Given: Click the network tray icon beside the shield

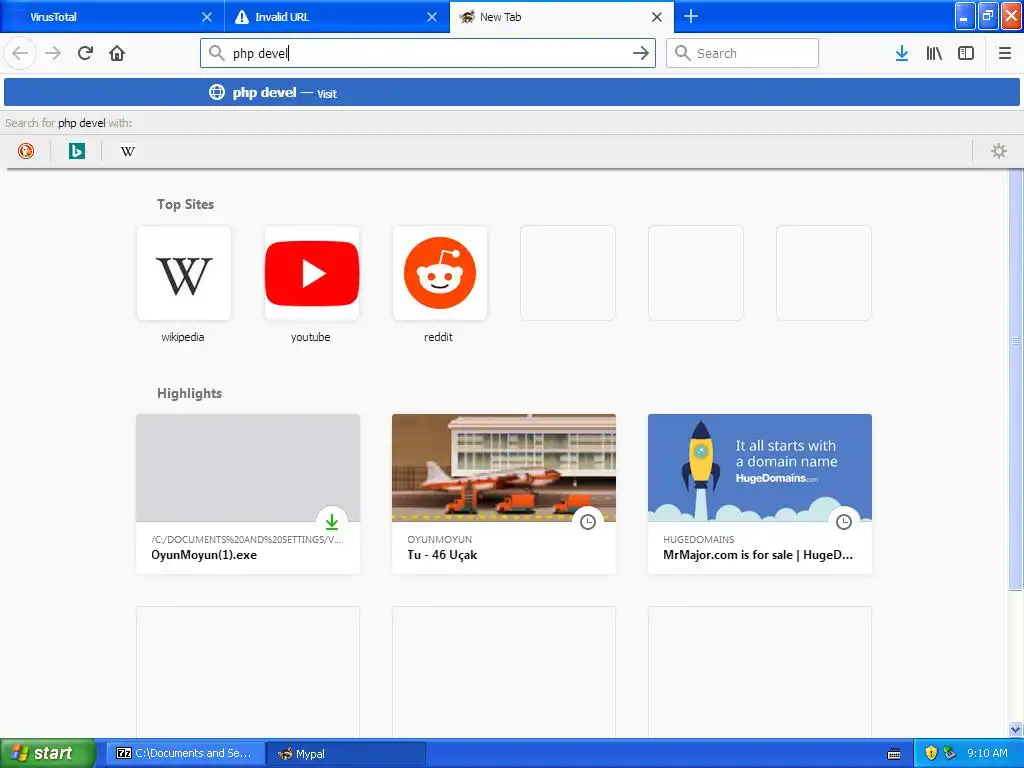Looking at the screenshot, I should [949, 753].
